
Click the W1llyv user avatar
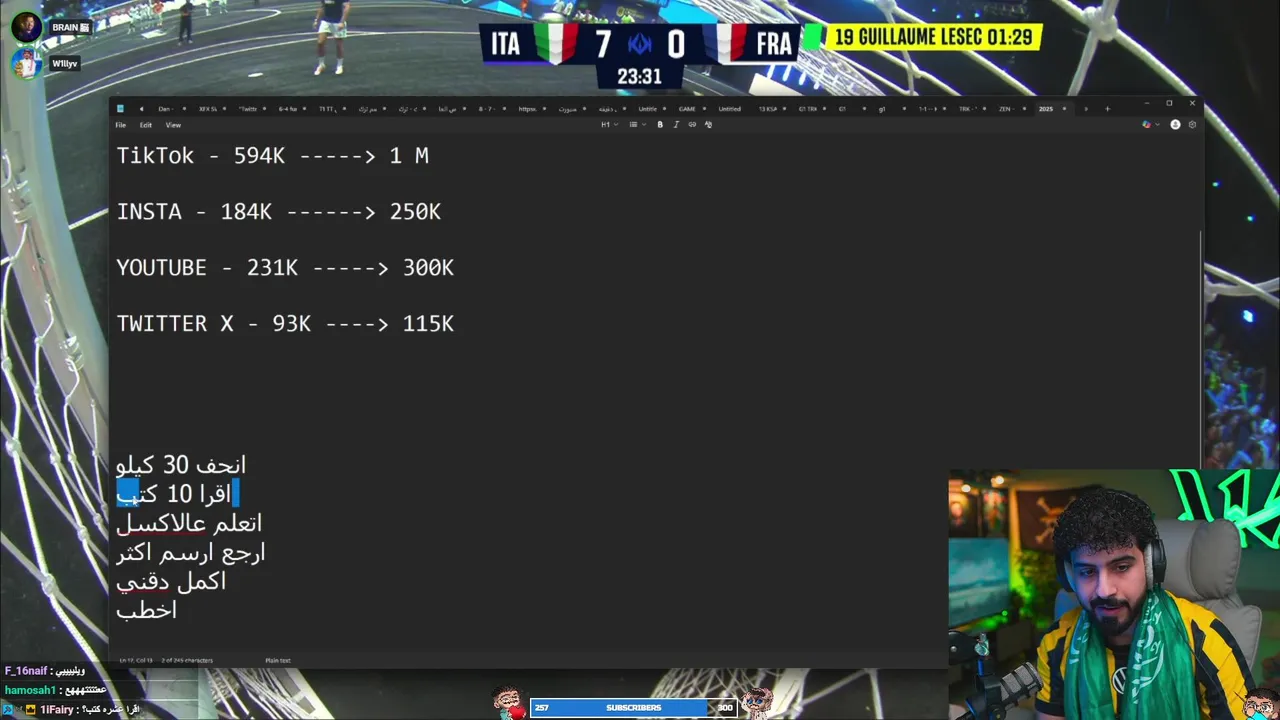(26, 63)
